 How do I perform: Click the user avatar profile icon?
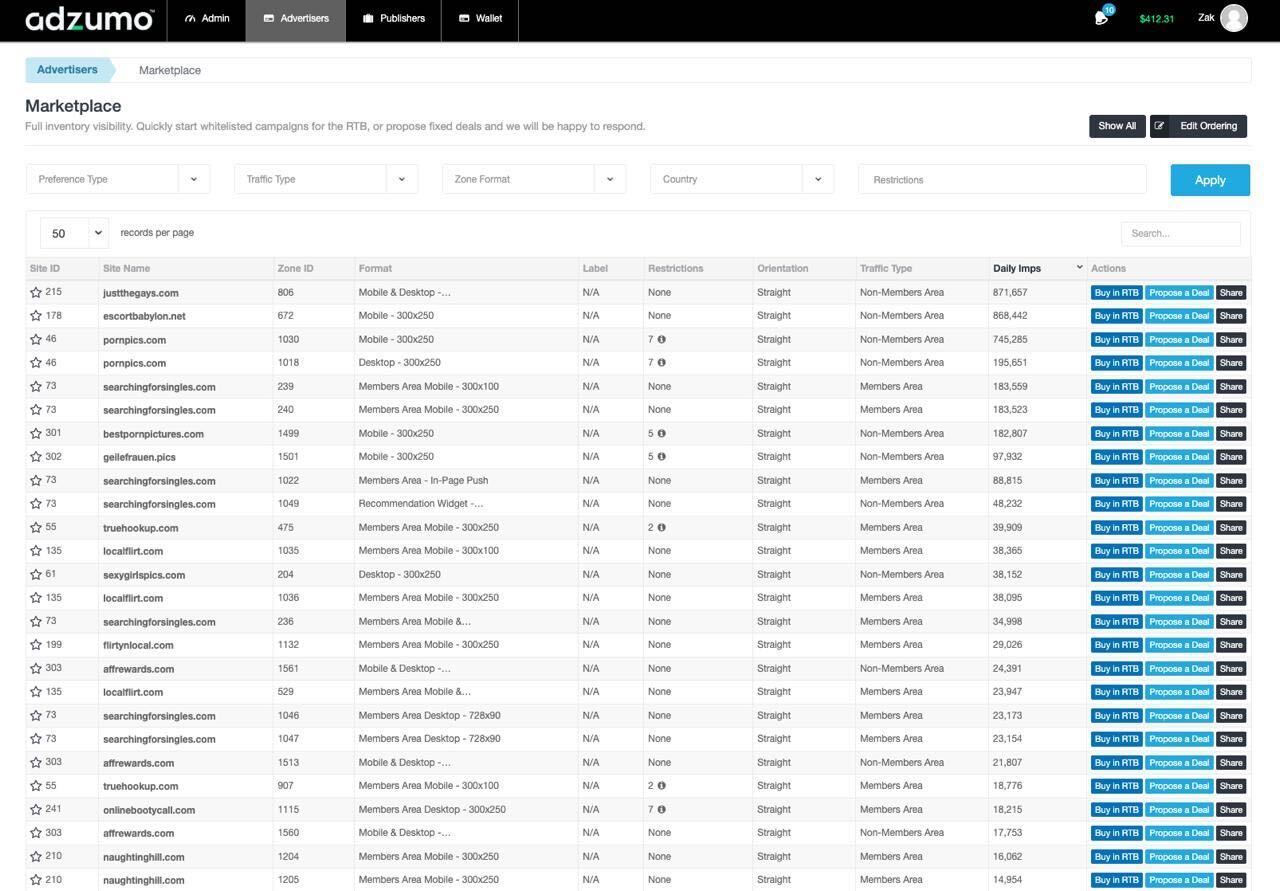pos(1233,18)
